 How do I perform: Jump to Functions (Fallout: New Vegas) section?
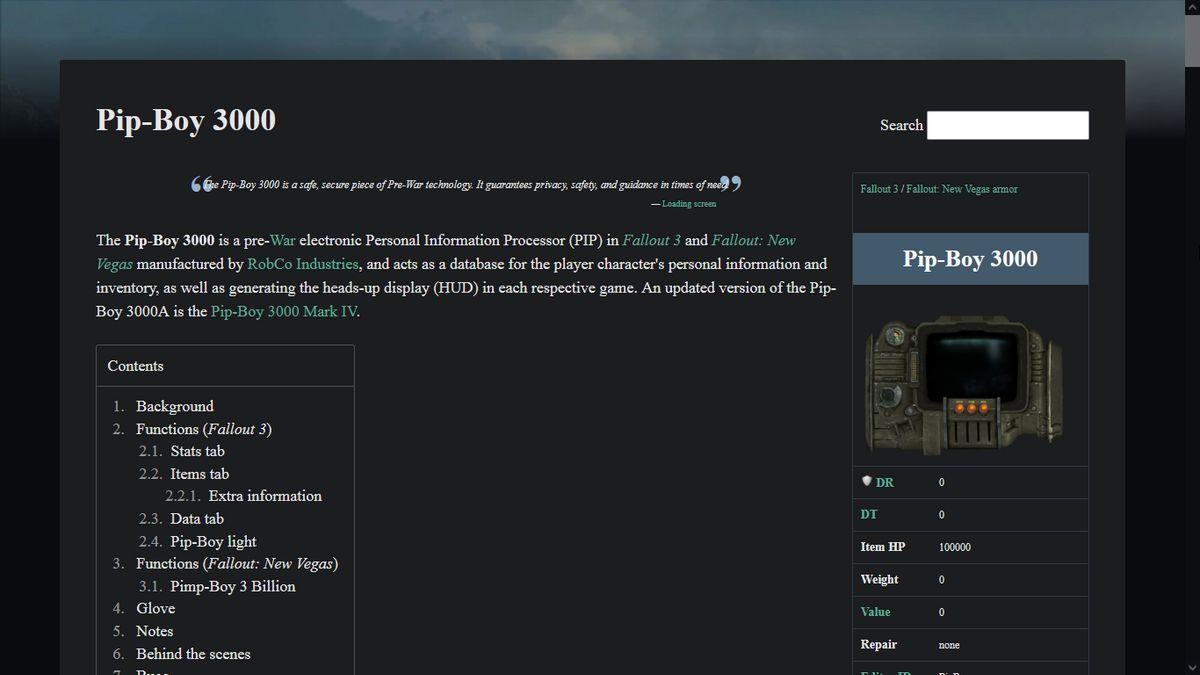[x=237, y=564]
